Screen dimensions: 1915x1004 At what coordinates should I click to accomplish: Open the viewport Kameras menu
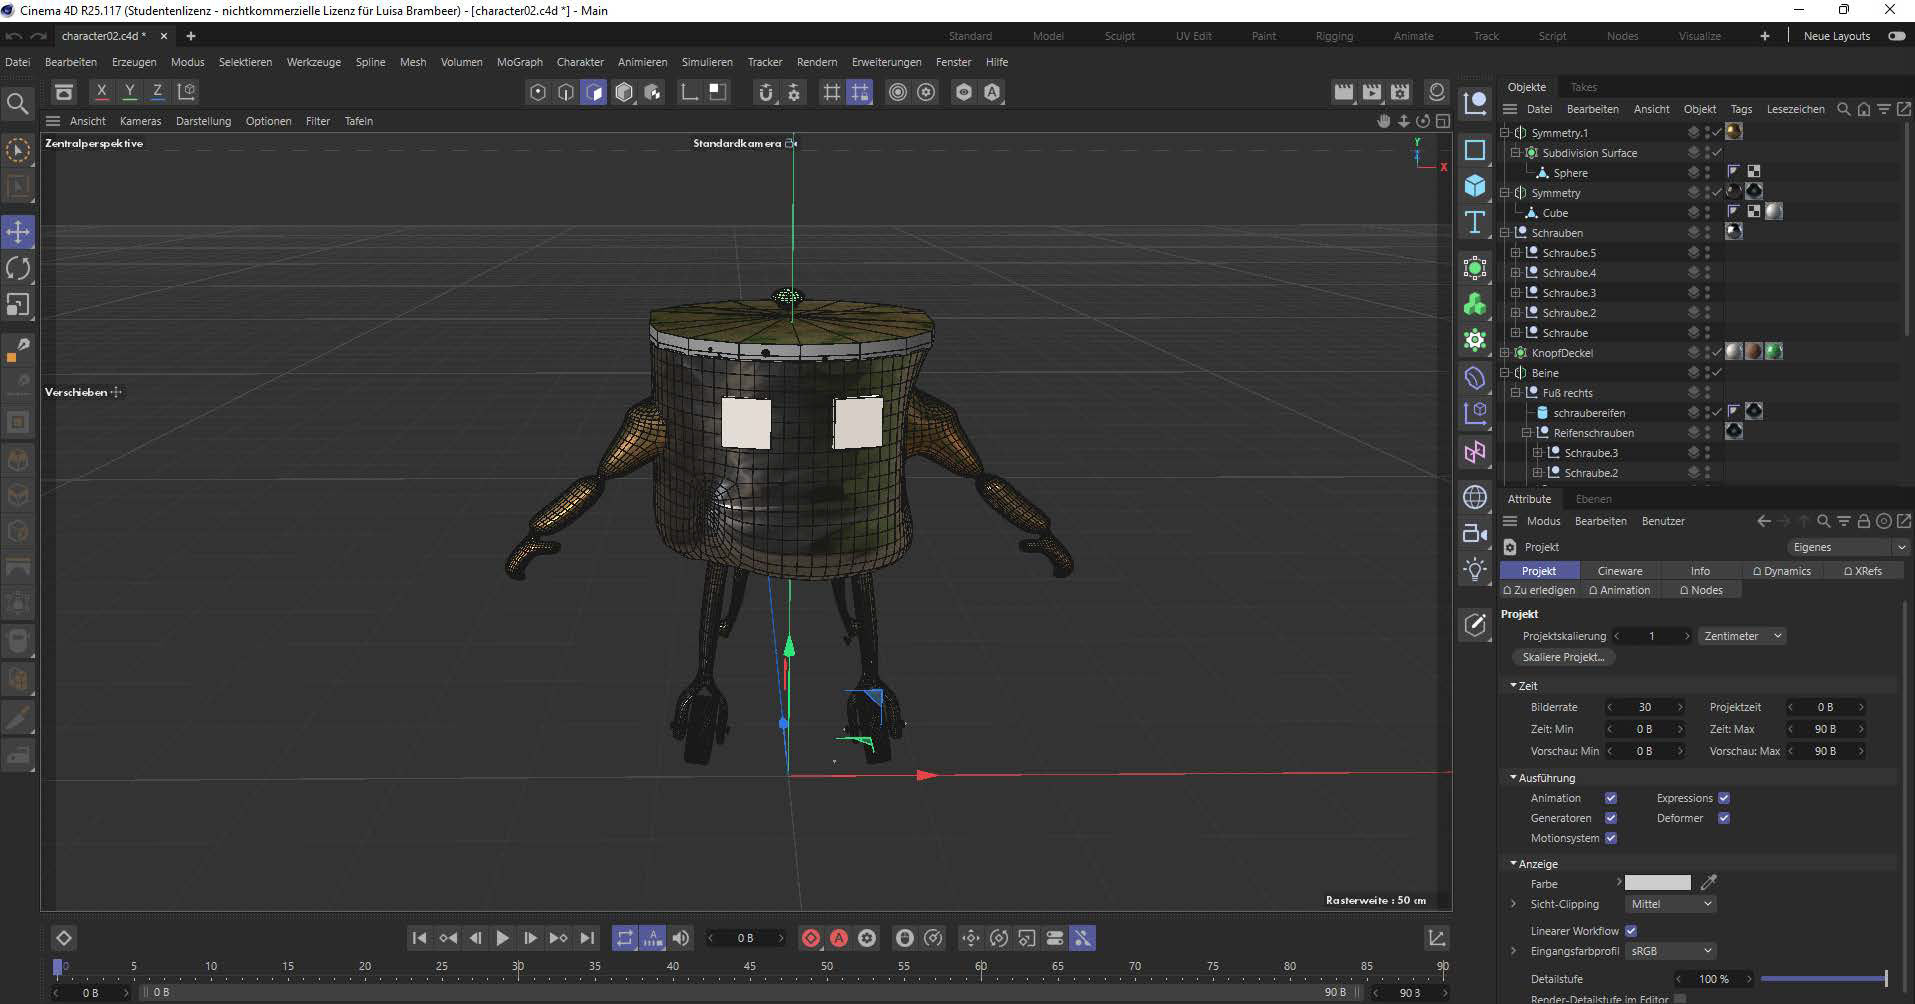coord(140,121)
